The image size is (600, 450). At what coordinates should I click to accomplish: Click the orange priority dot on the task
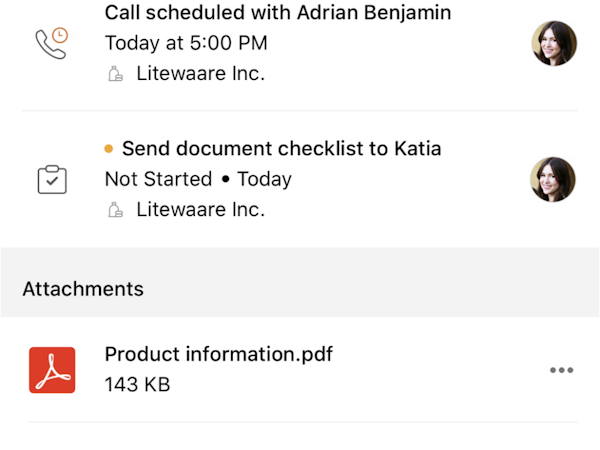[x=109, y=149]
